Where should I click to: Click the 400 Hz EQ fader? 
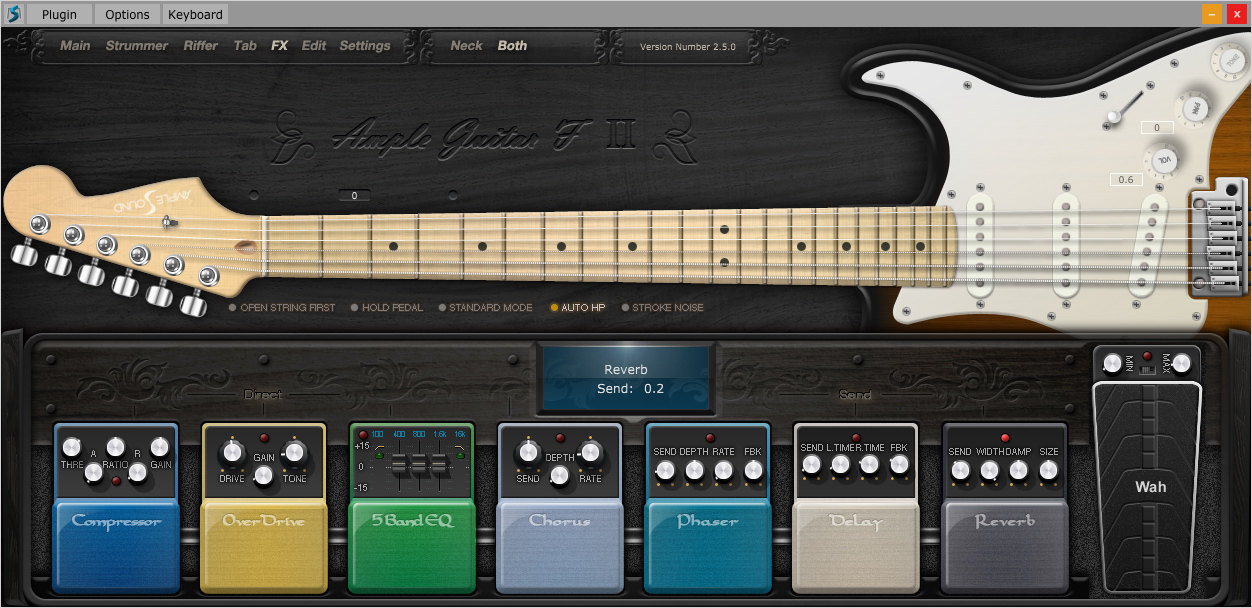coord(398,466)
